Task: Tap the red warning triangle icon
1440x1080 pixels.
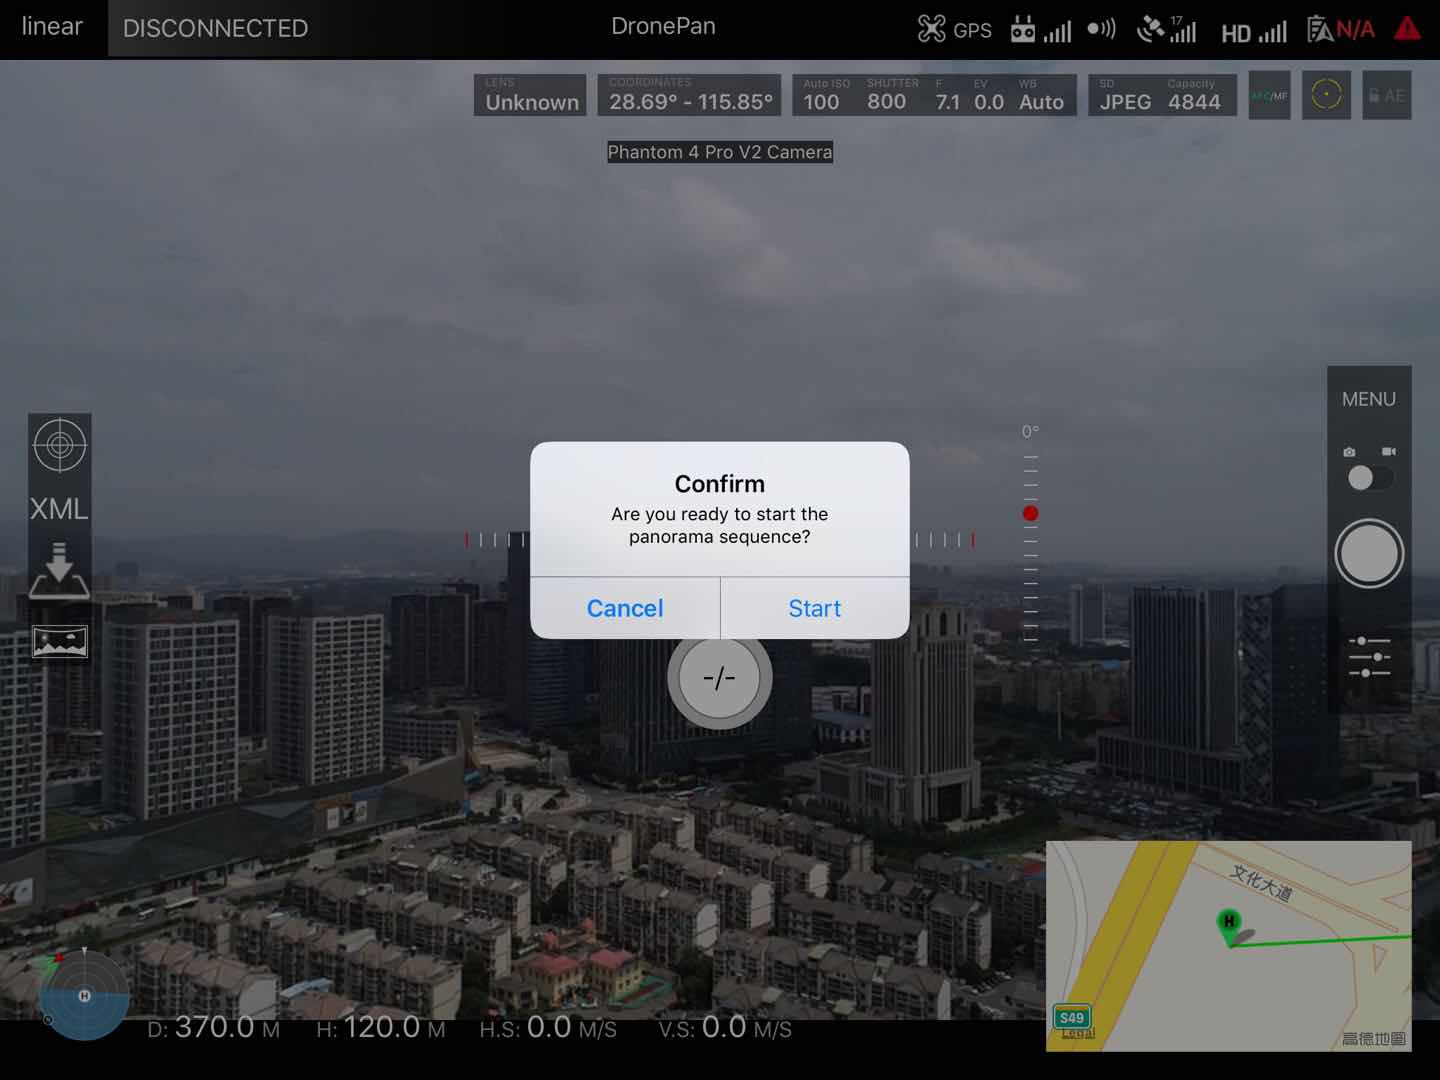Action: point(1407,28)
